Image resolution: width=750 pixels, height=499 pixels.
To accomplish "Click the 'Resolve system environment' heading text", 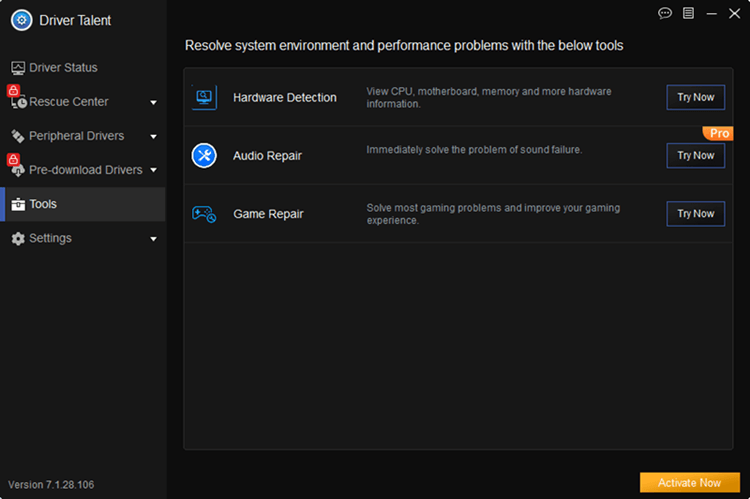I will coord(404,45).
